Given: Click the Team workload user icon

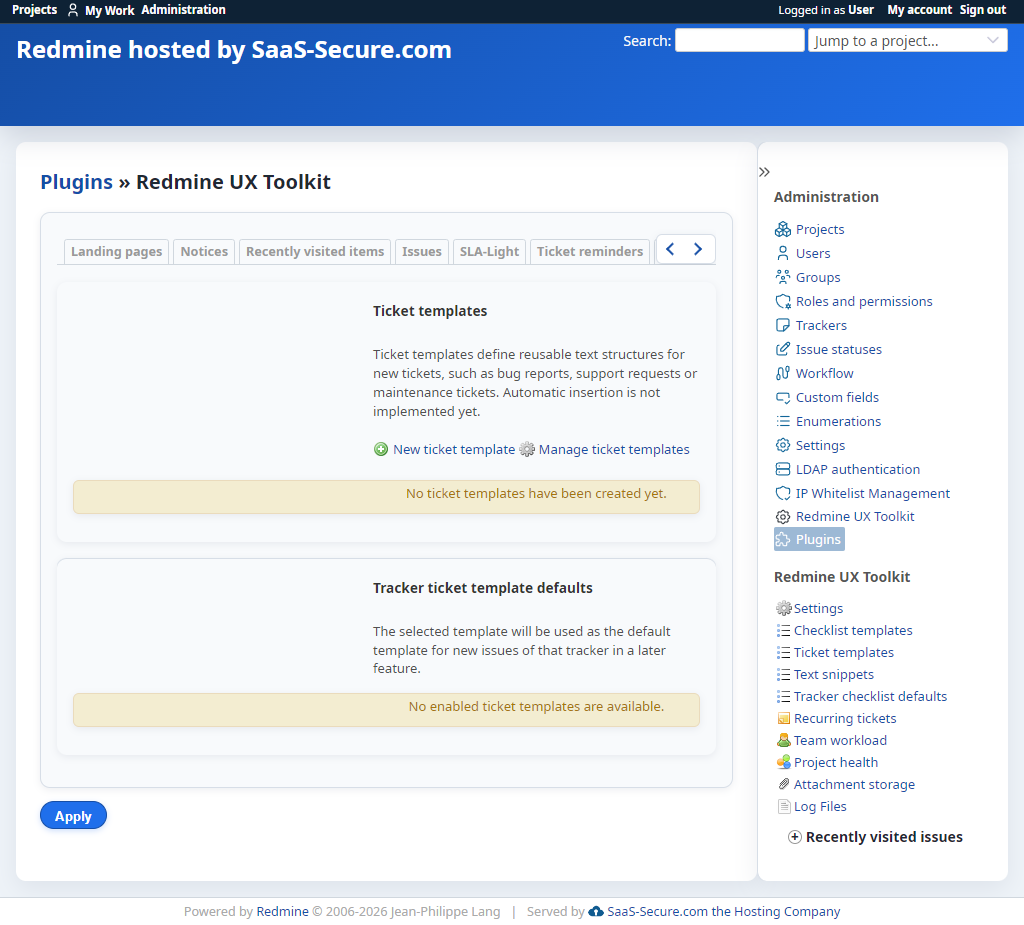Looking at the screenshot, I should (784, 740).
